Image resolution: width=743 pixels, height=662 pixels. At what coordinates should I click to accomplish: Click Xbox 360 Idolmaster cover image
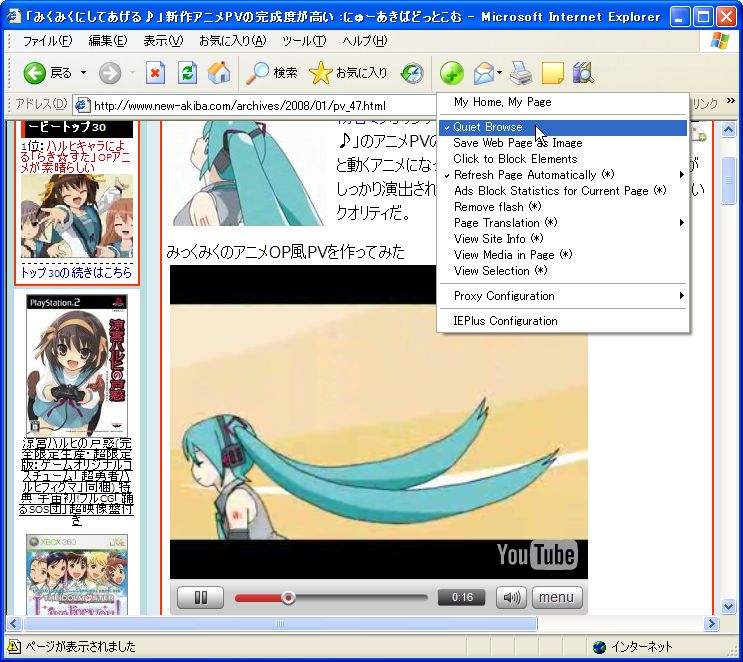pos(77,575)
